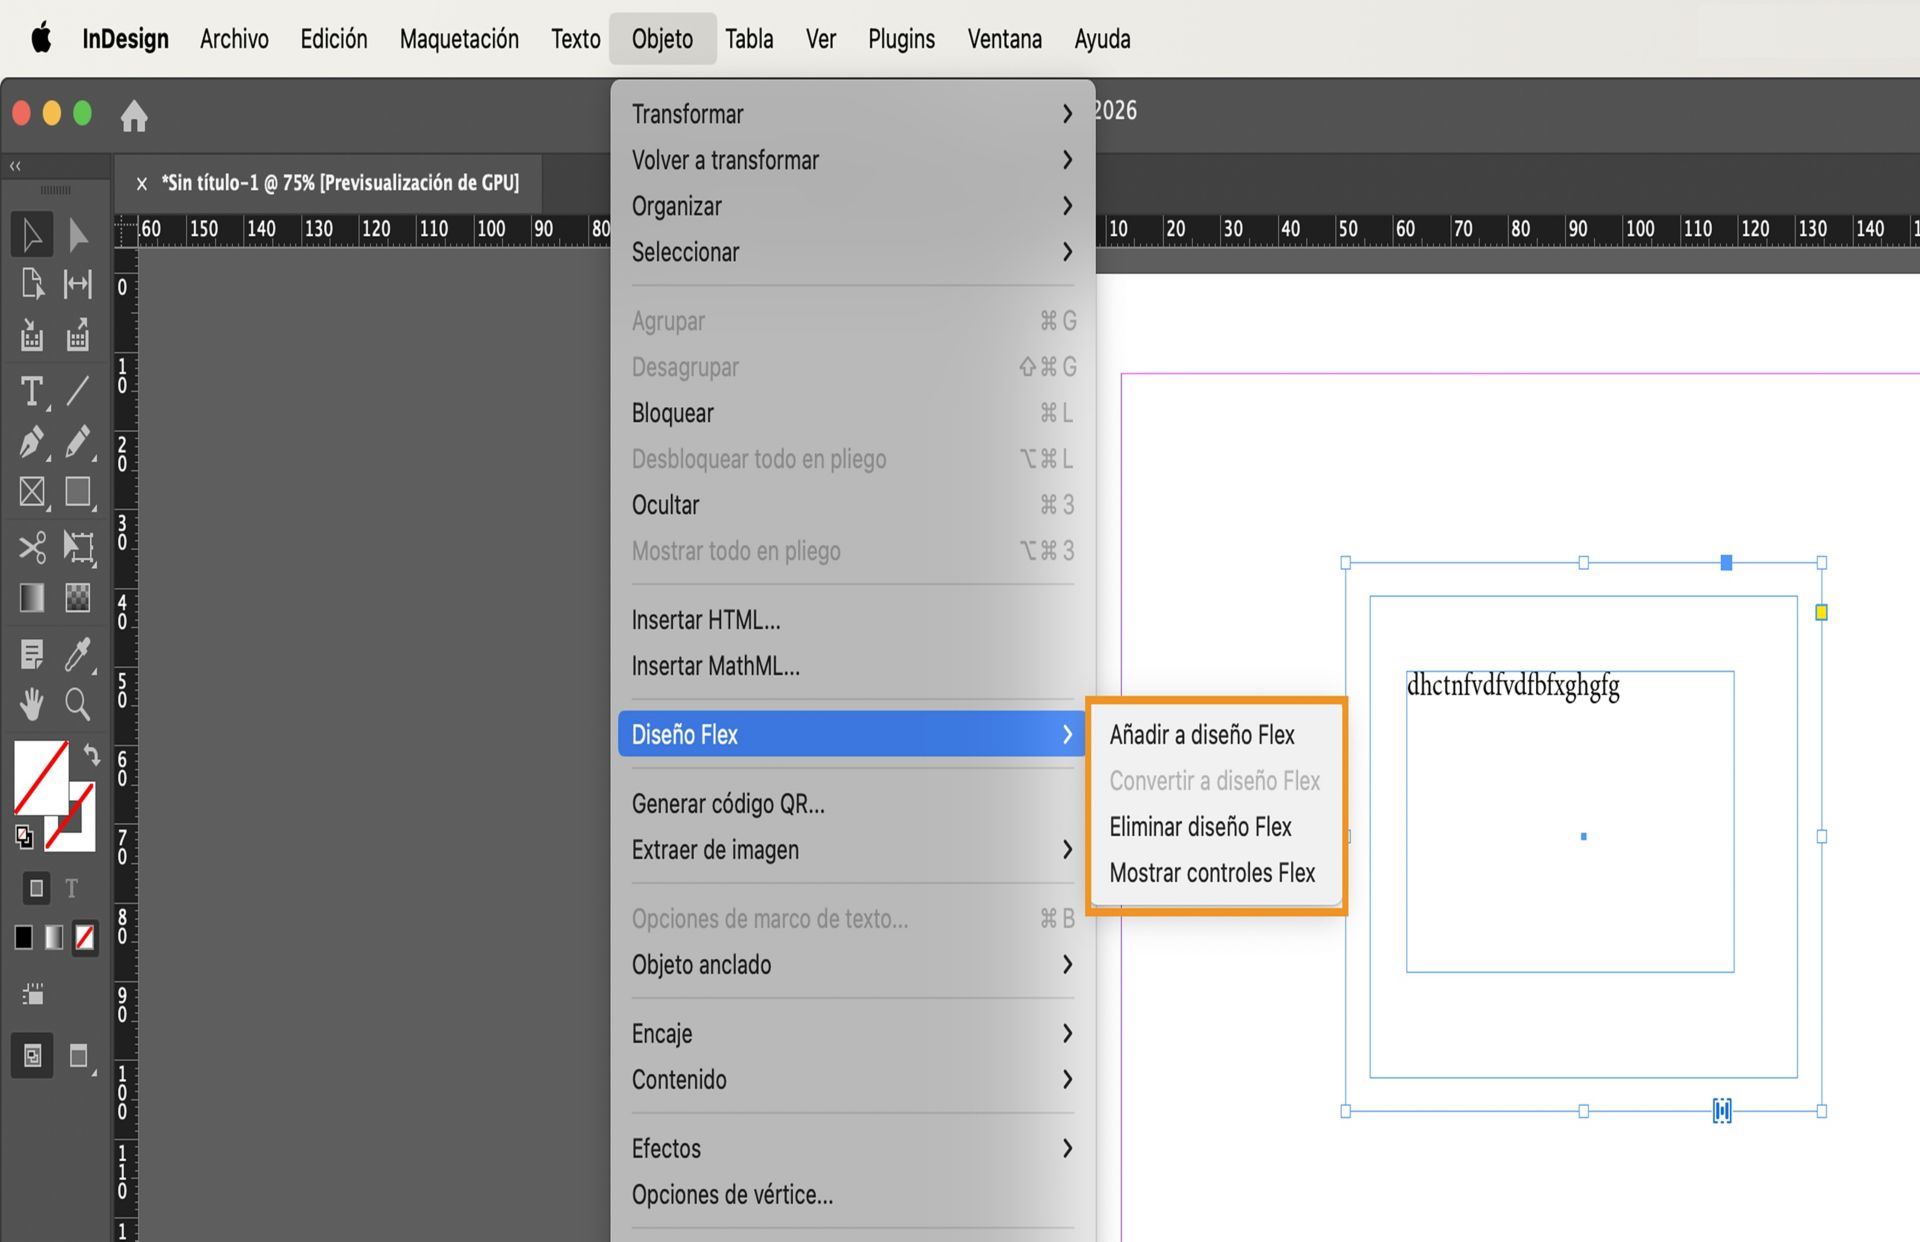
Task: Activate the Hand tool
Action: pos(31,705)
